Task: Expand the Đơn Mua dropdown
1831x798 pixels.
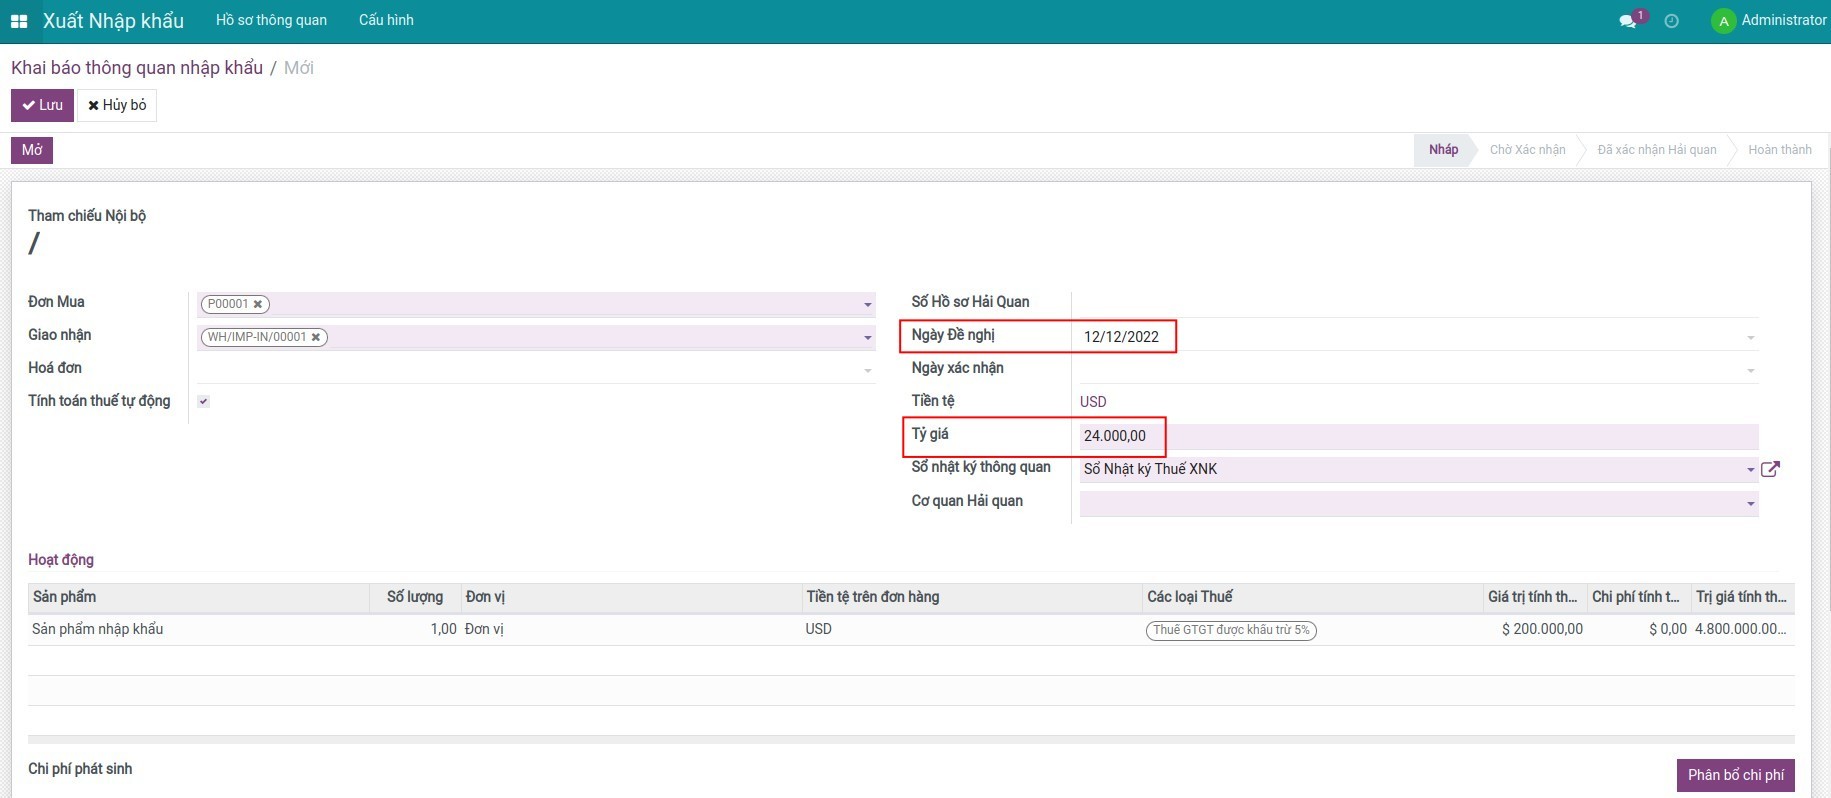Action: (867, 304)
